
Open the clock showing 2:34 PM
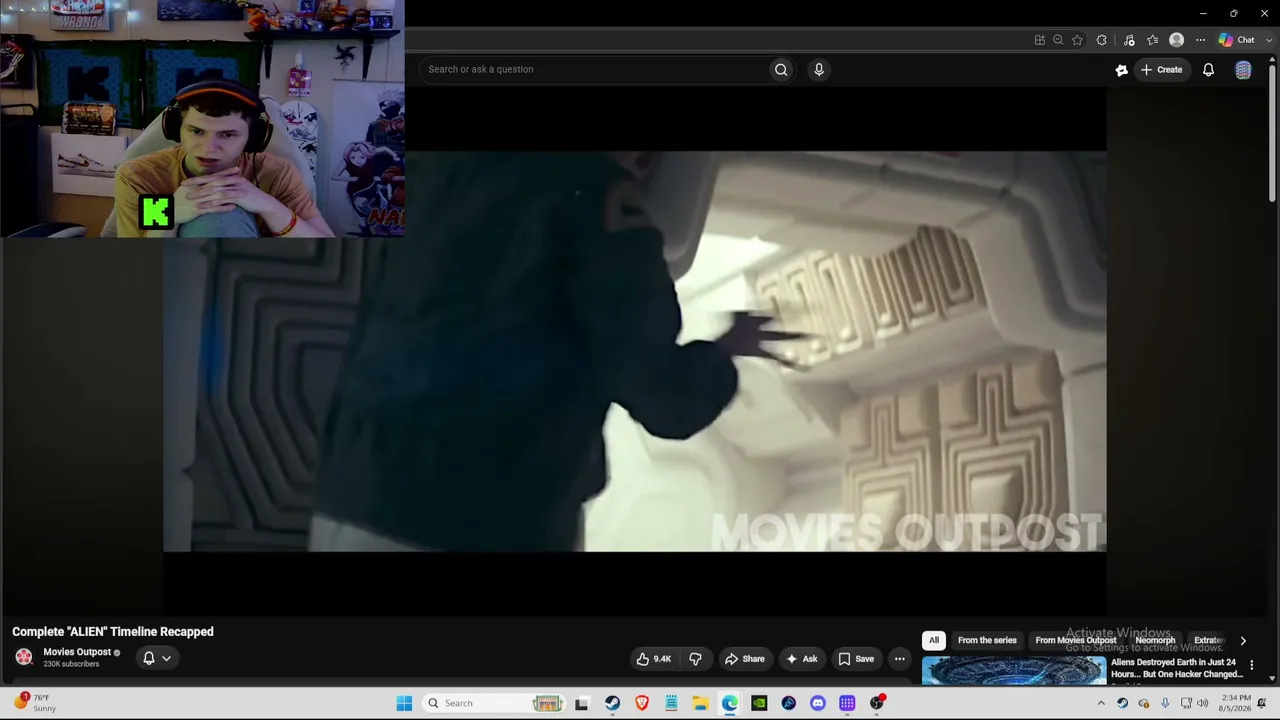click(x=1236, y=703)
